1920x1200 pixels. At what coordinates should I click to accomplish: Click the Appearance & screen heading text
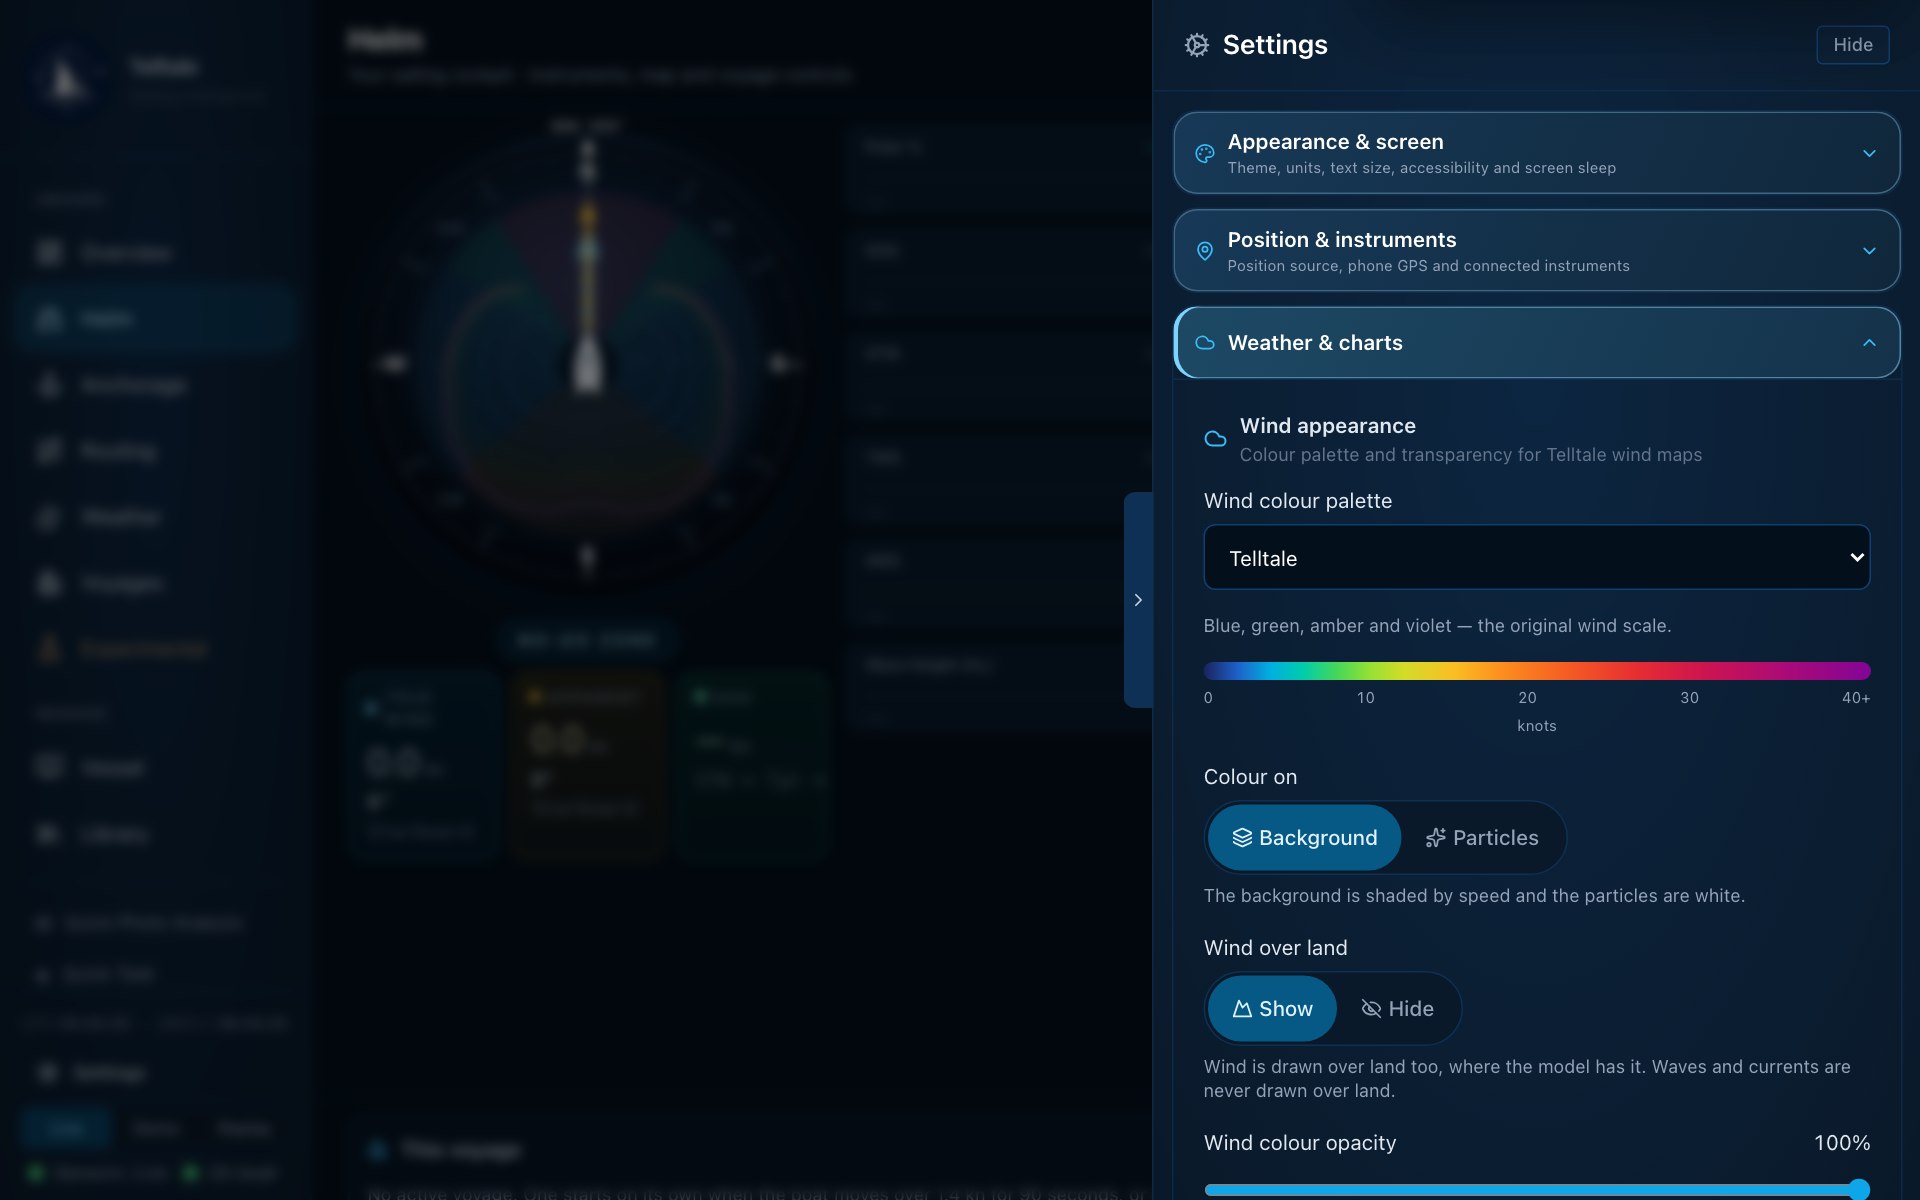coord(1335,142)
